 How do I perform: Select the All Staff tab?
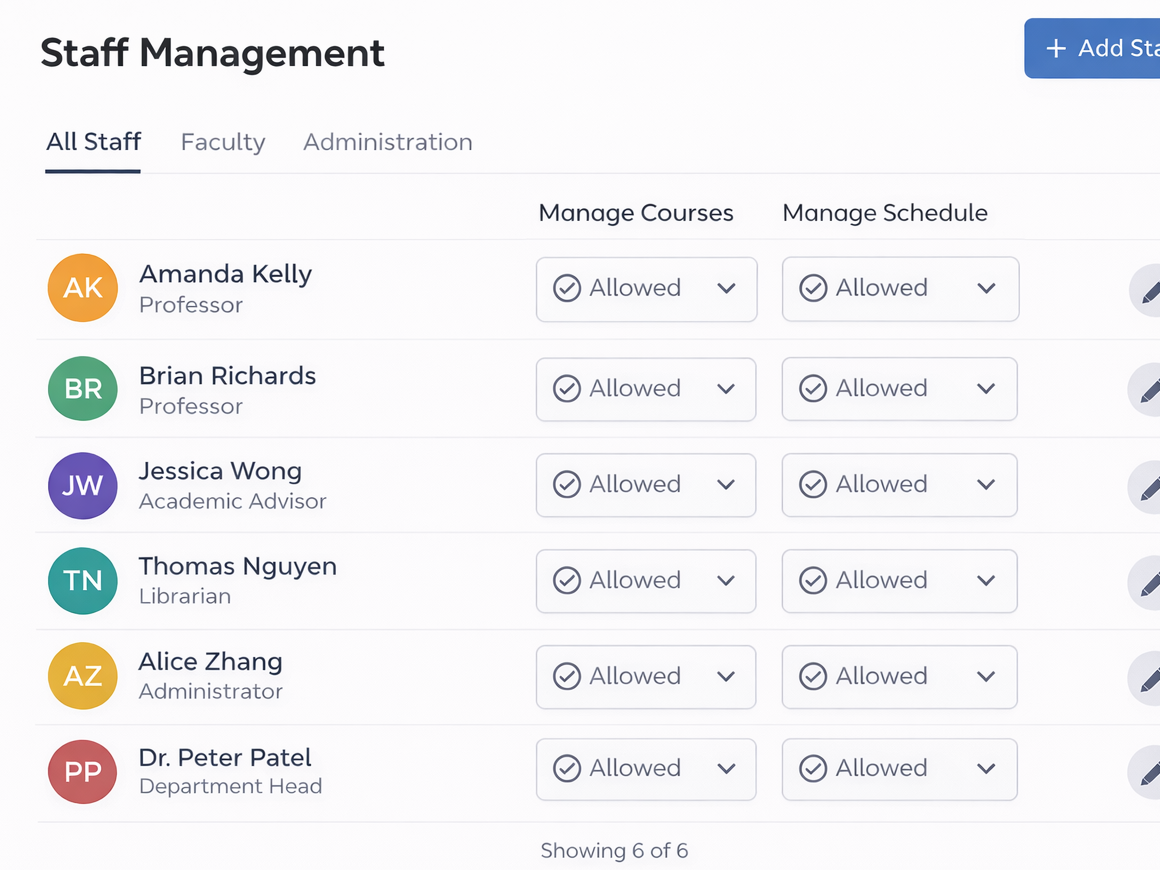click(93, 142)
